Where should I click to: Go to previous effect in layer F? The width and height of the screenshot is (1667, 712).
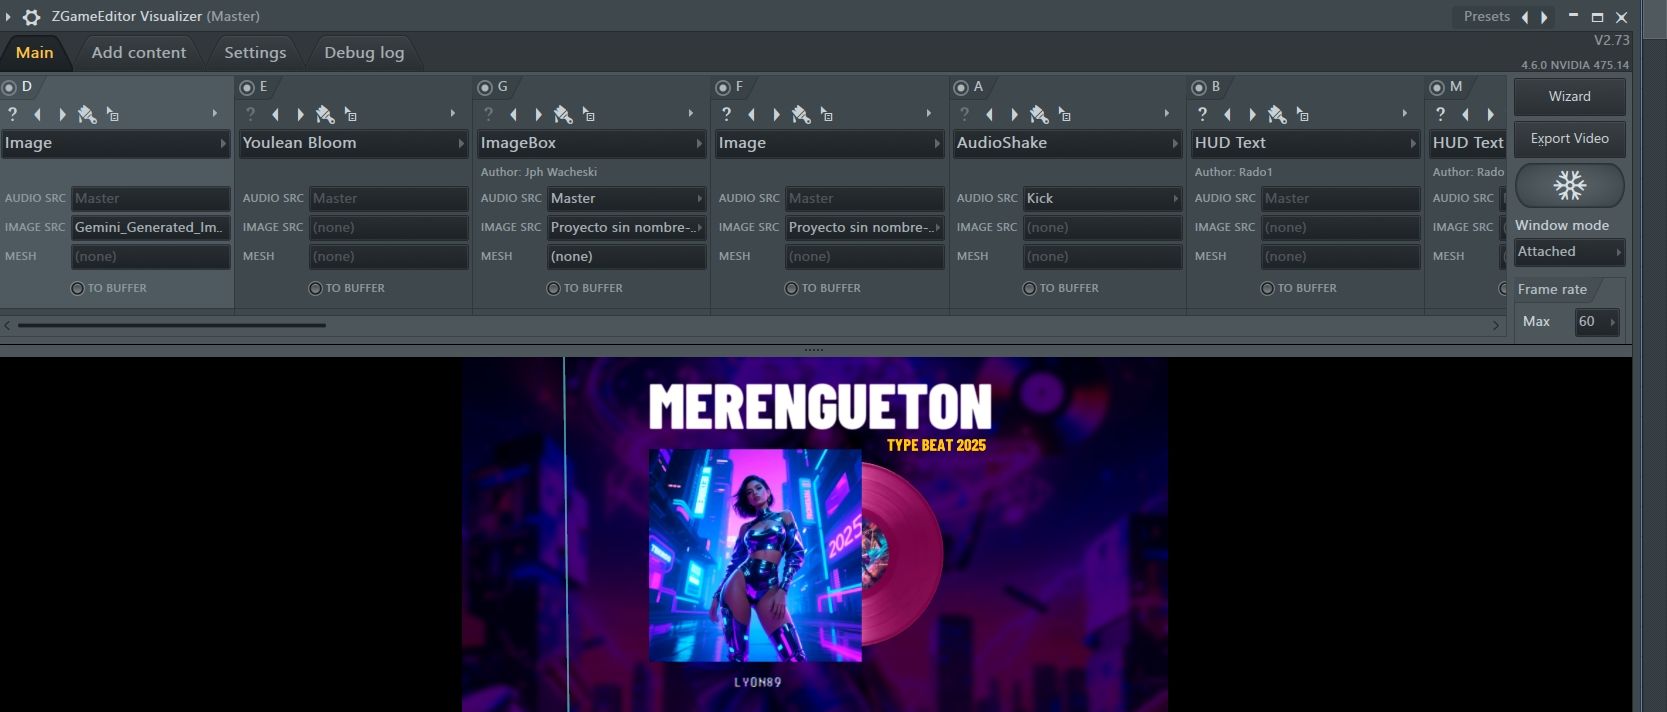(x=752, y=115)
